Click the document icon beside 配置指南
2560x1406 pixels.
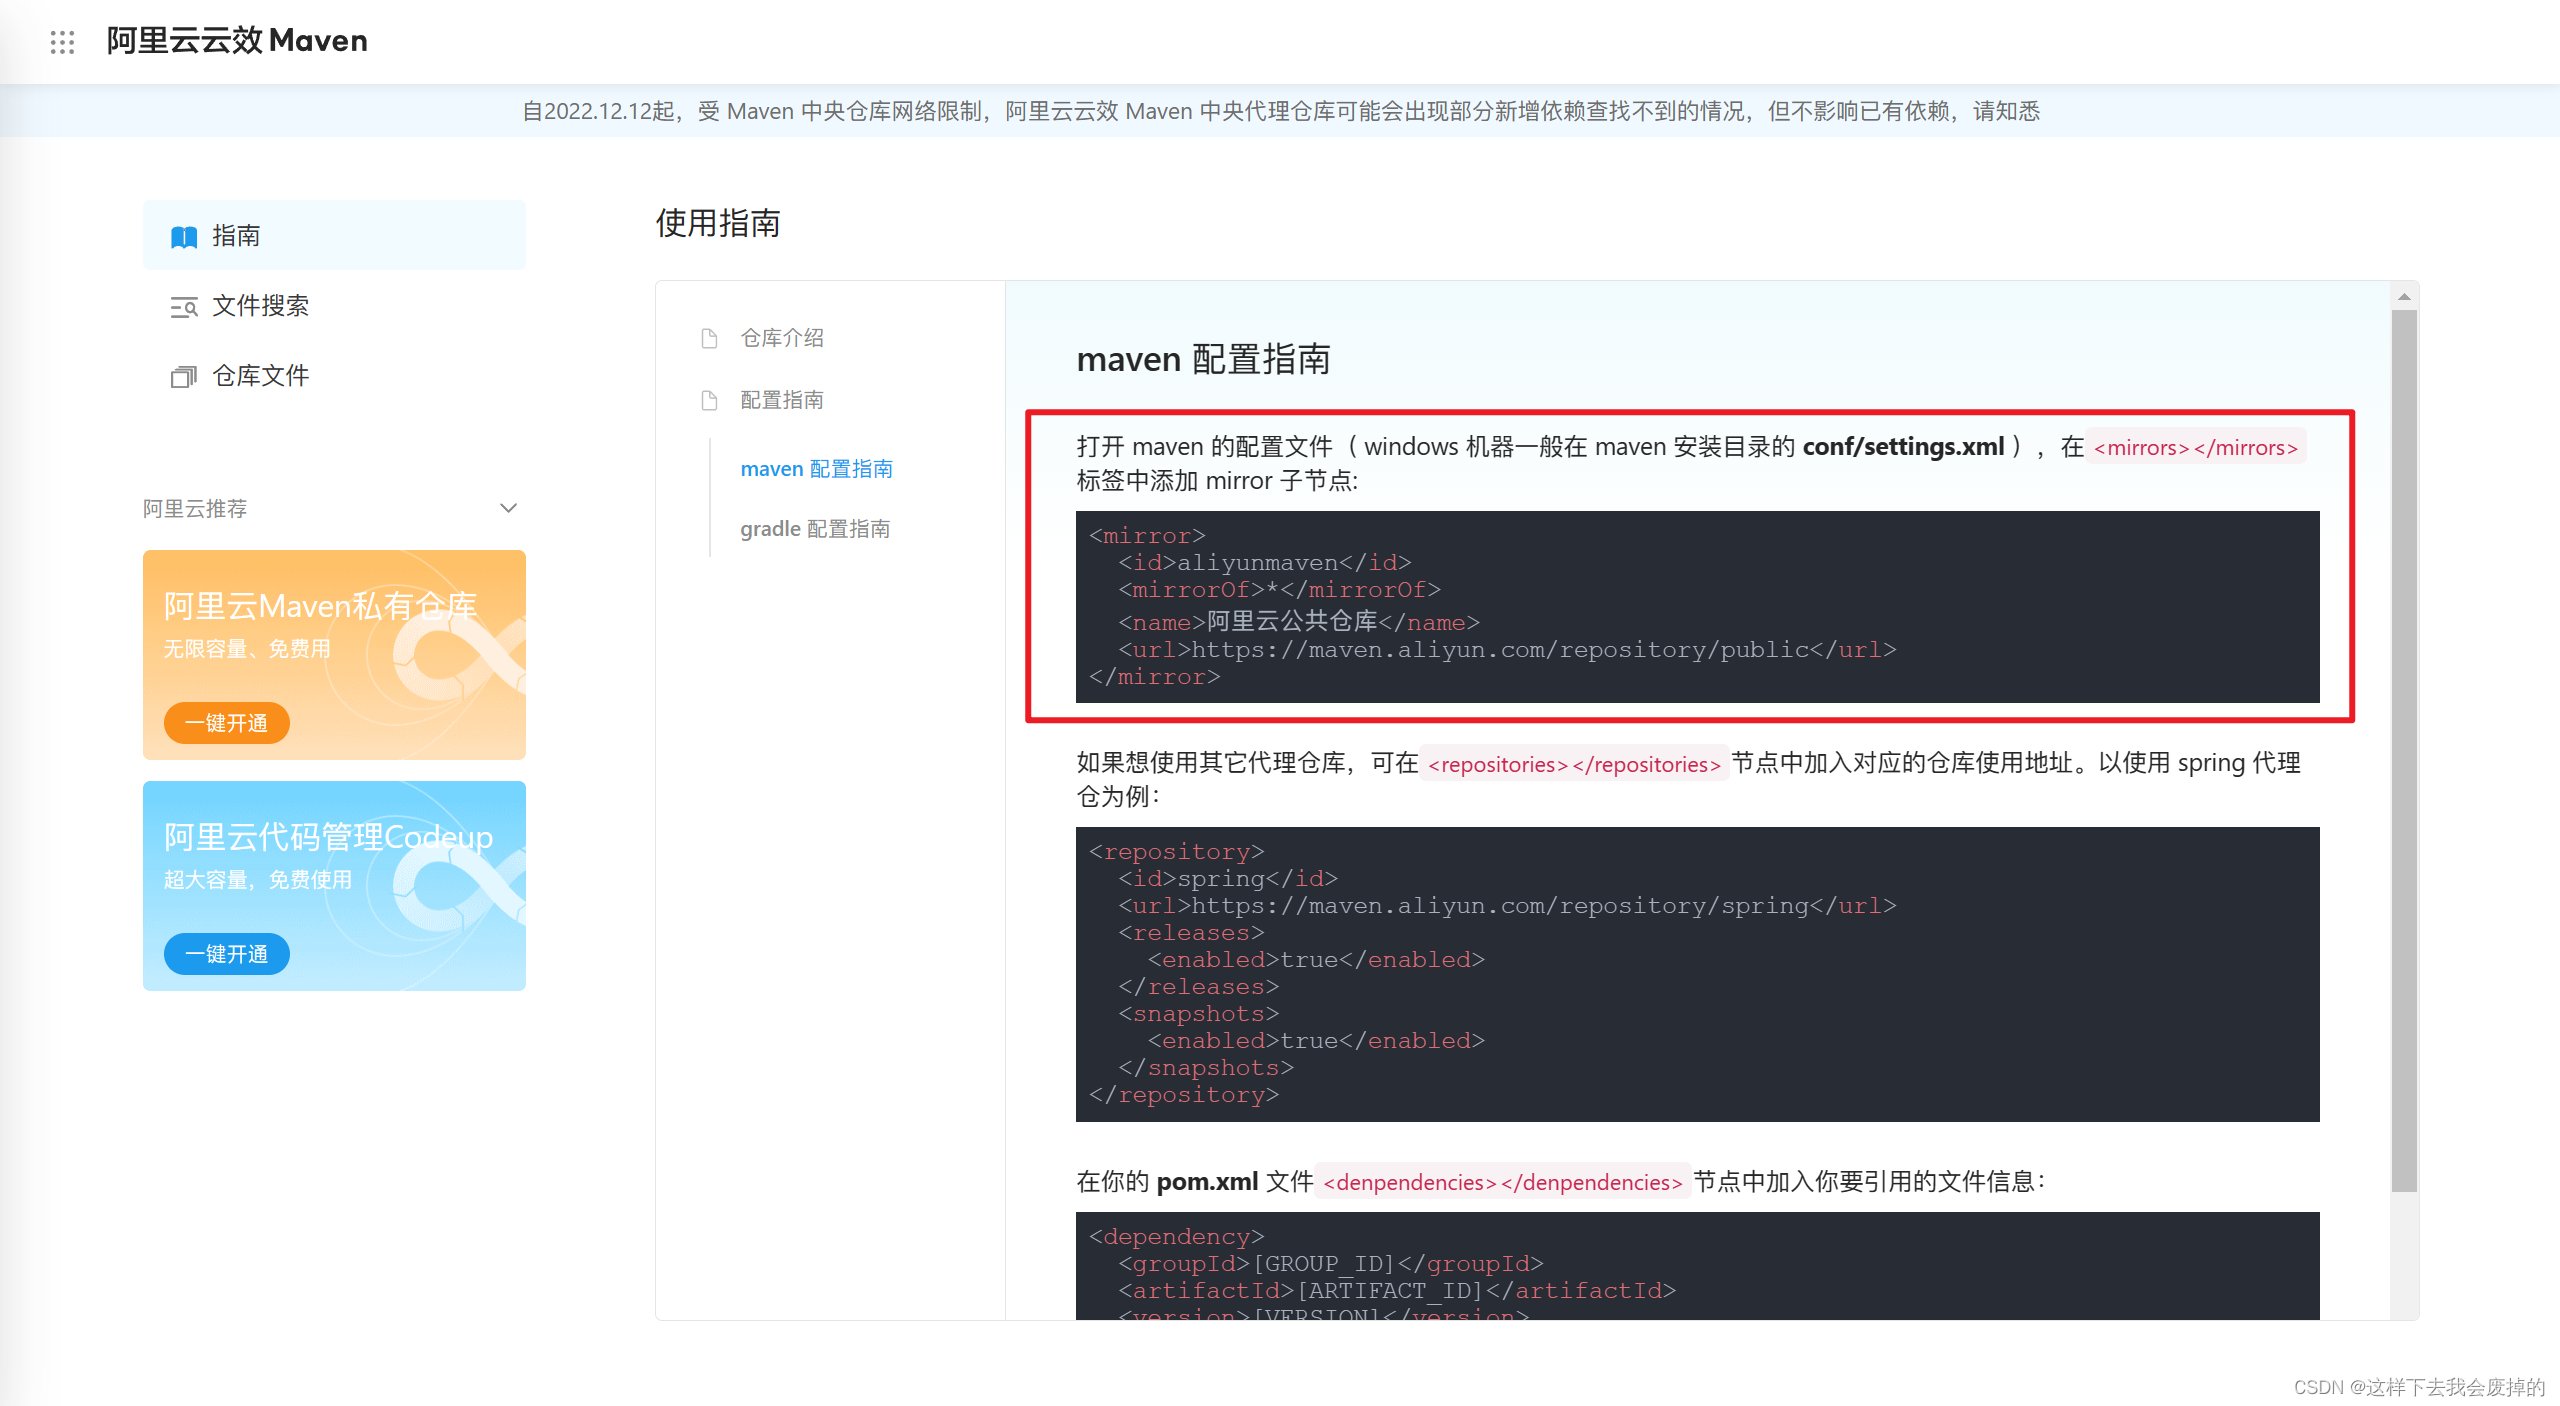[x=708, y=400]
